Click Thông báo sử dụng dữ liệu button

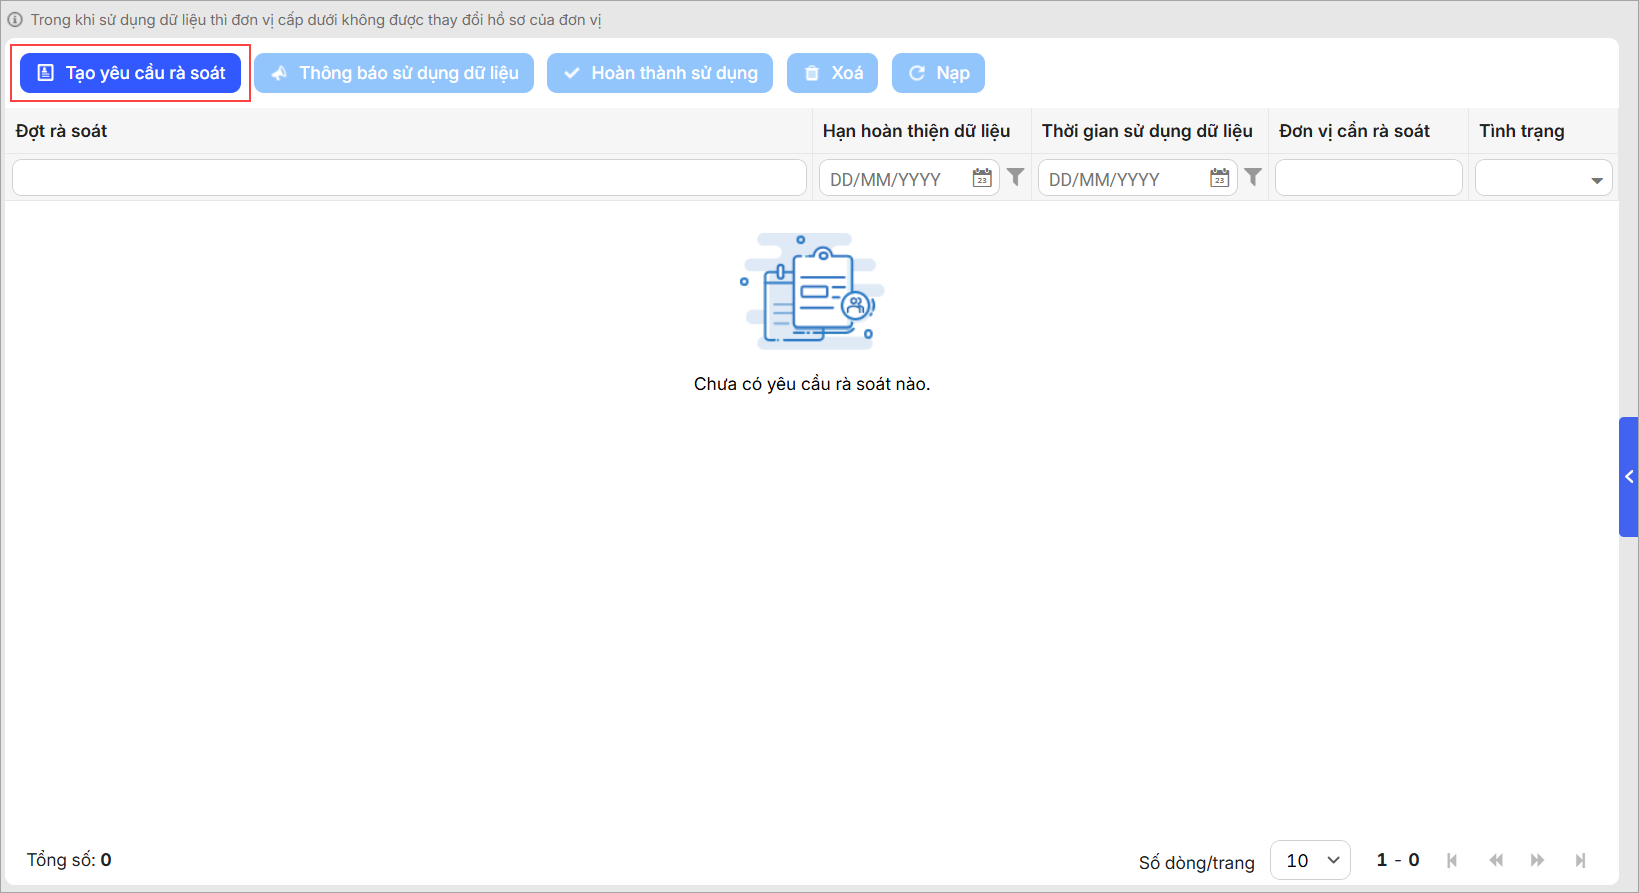click(x=393, y=73)
